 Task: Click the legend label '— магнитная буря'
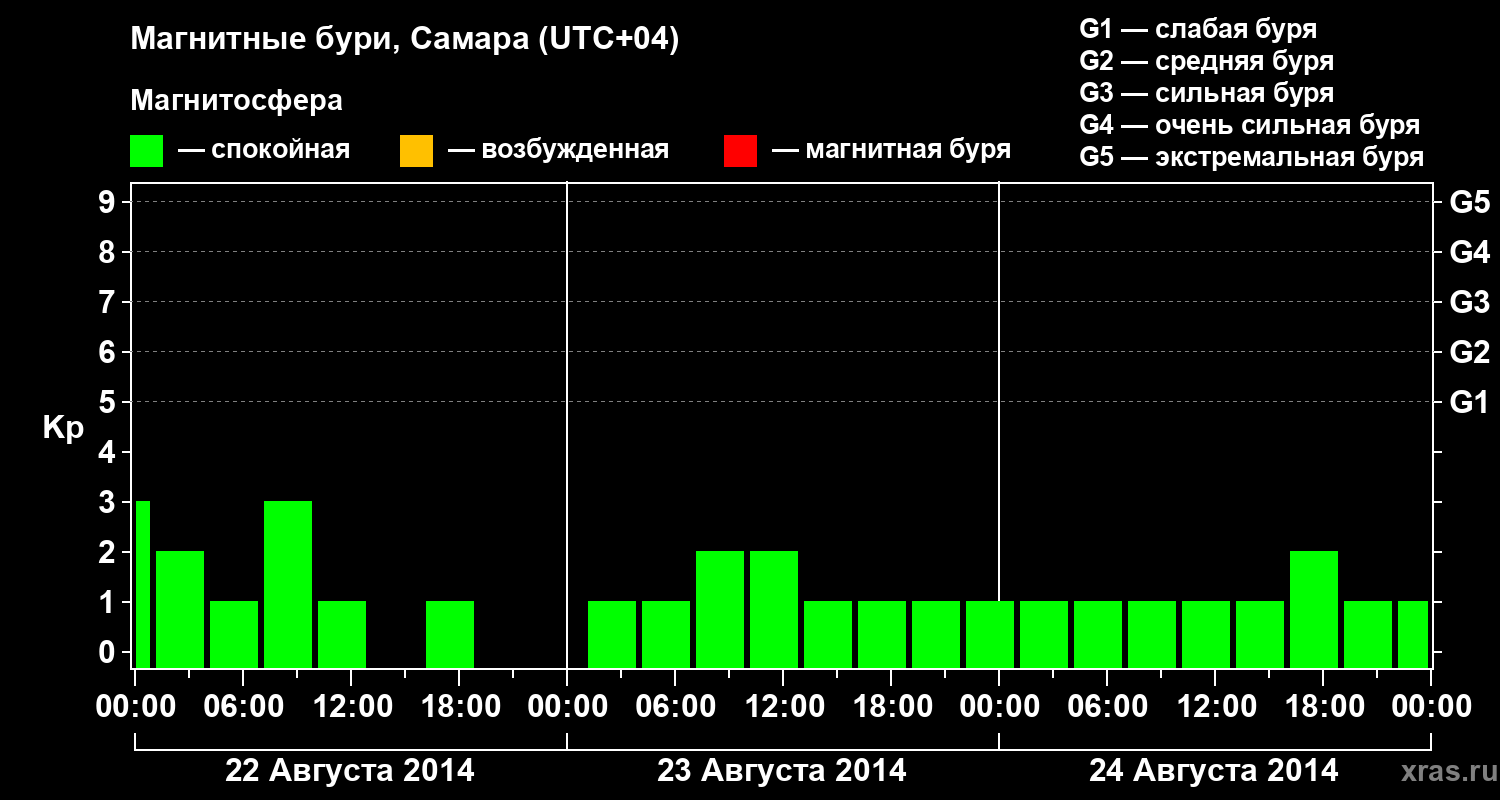tap(891, 150)
